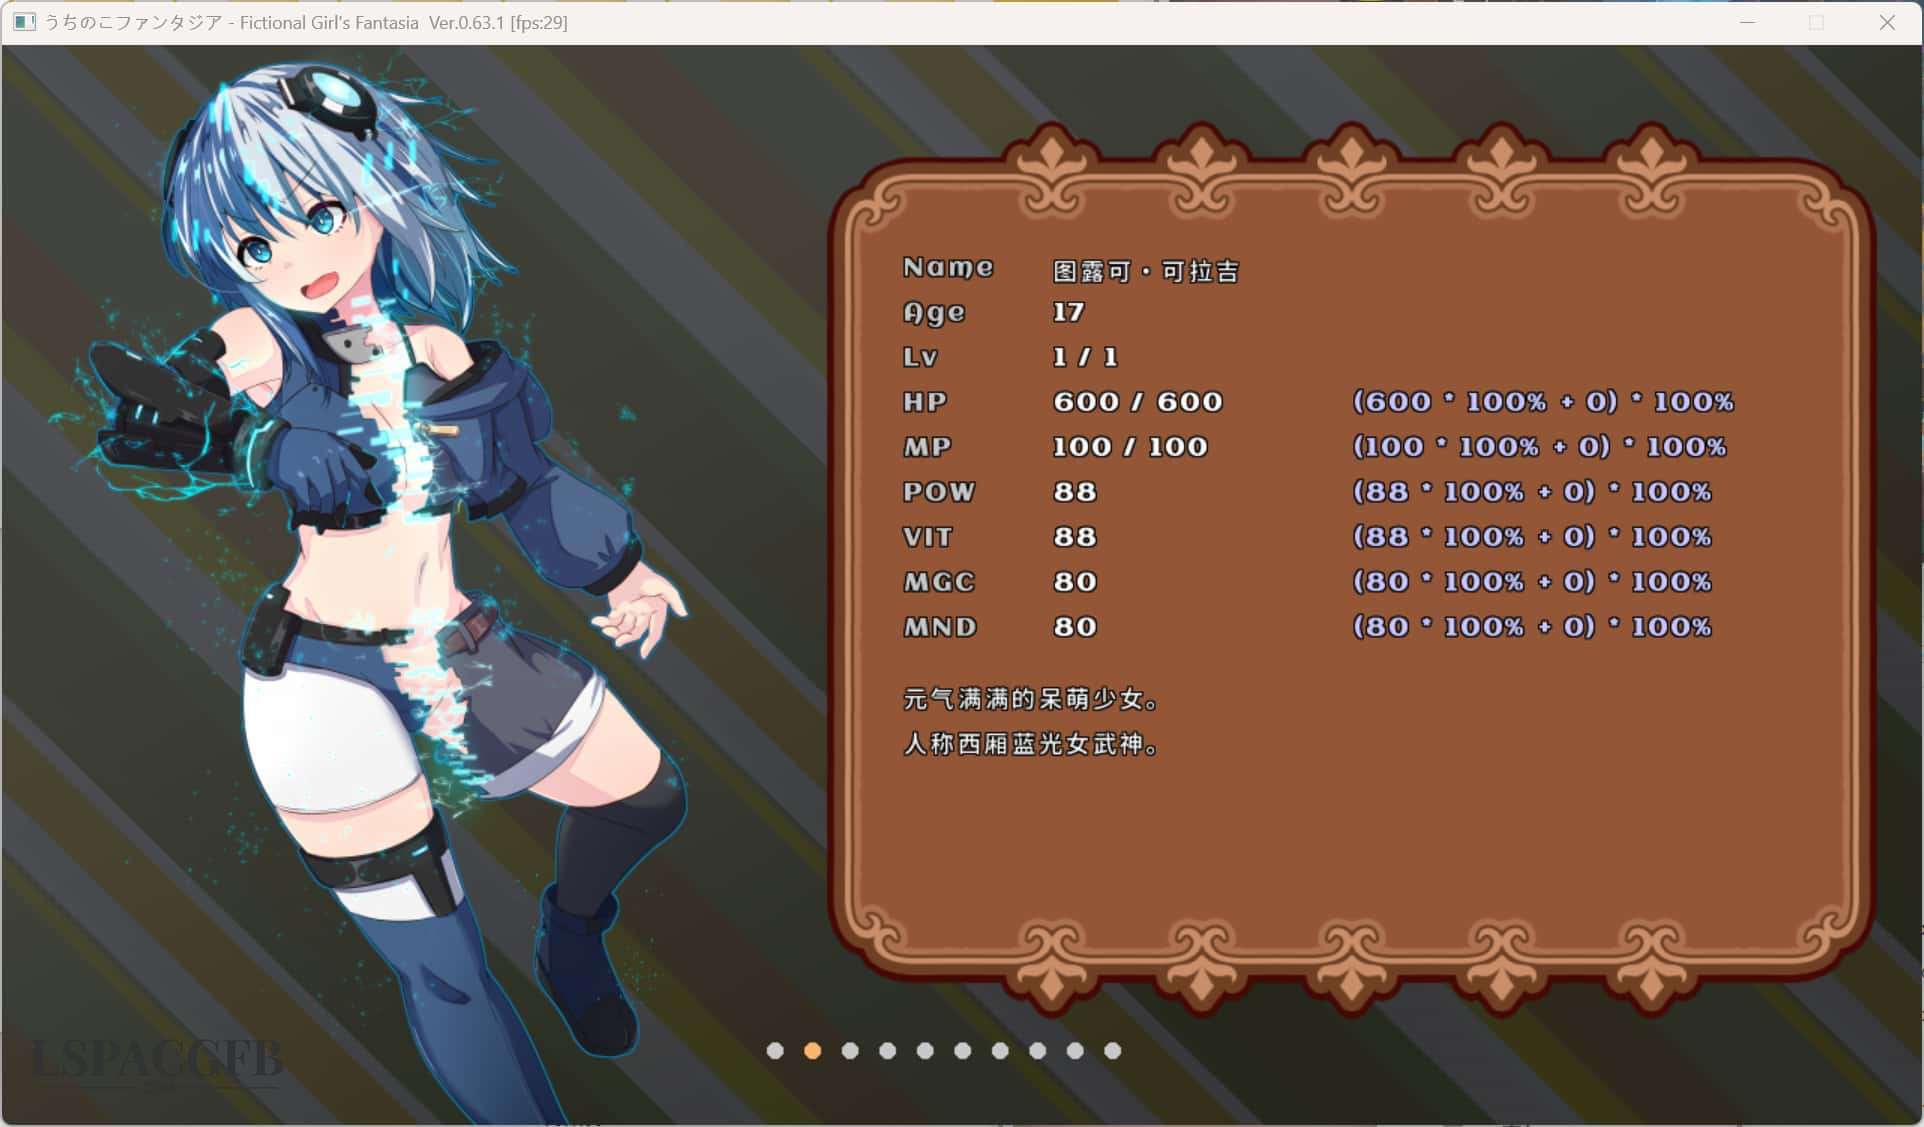Switch to the sixth page dot

962,1051
